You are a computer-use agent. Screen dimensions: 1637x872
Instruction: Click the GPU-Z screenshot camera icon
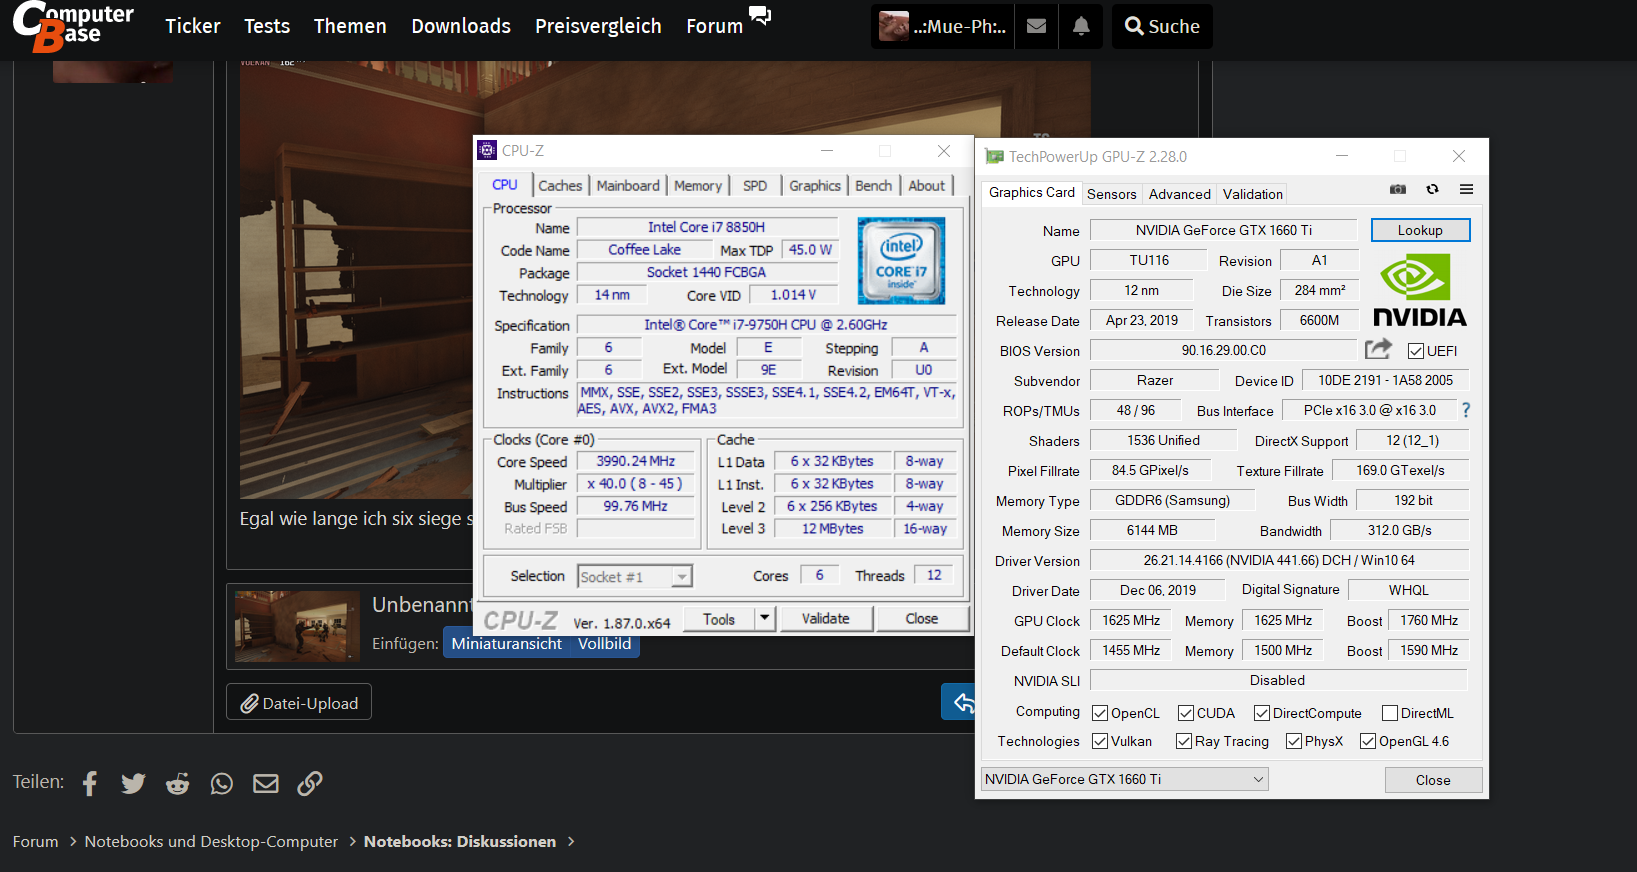point(1398,189)
